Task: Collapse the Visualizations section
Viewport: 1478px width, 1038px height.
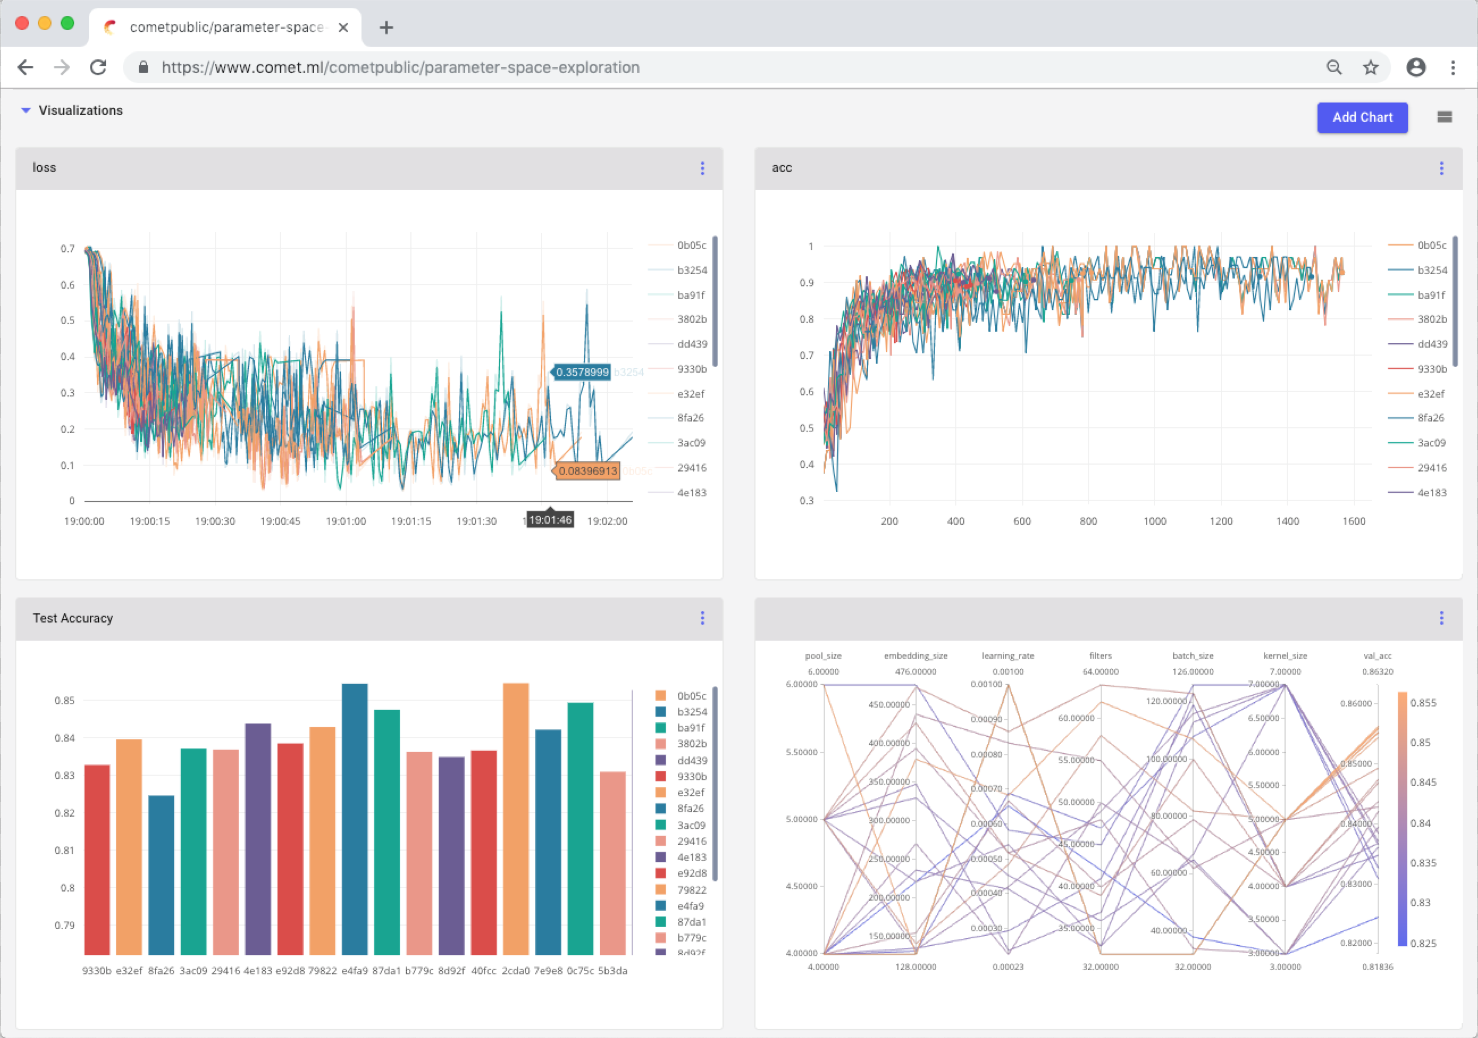Action: tap(26, 111)
